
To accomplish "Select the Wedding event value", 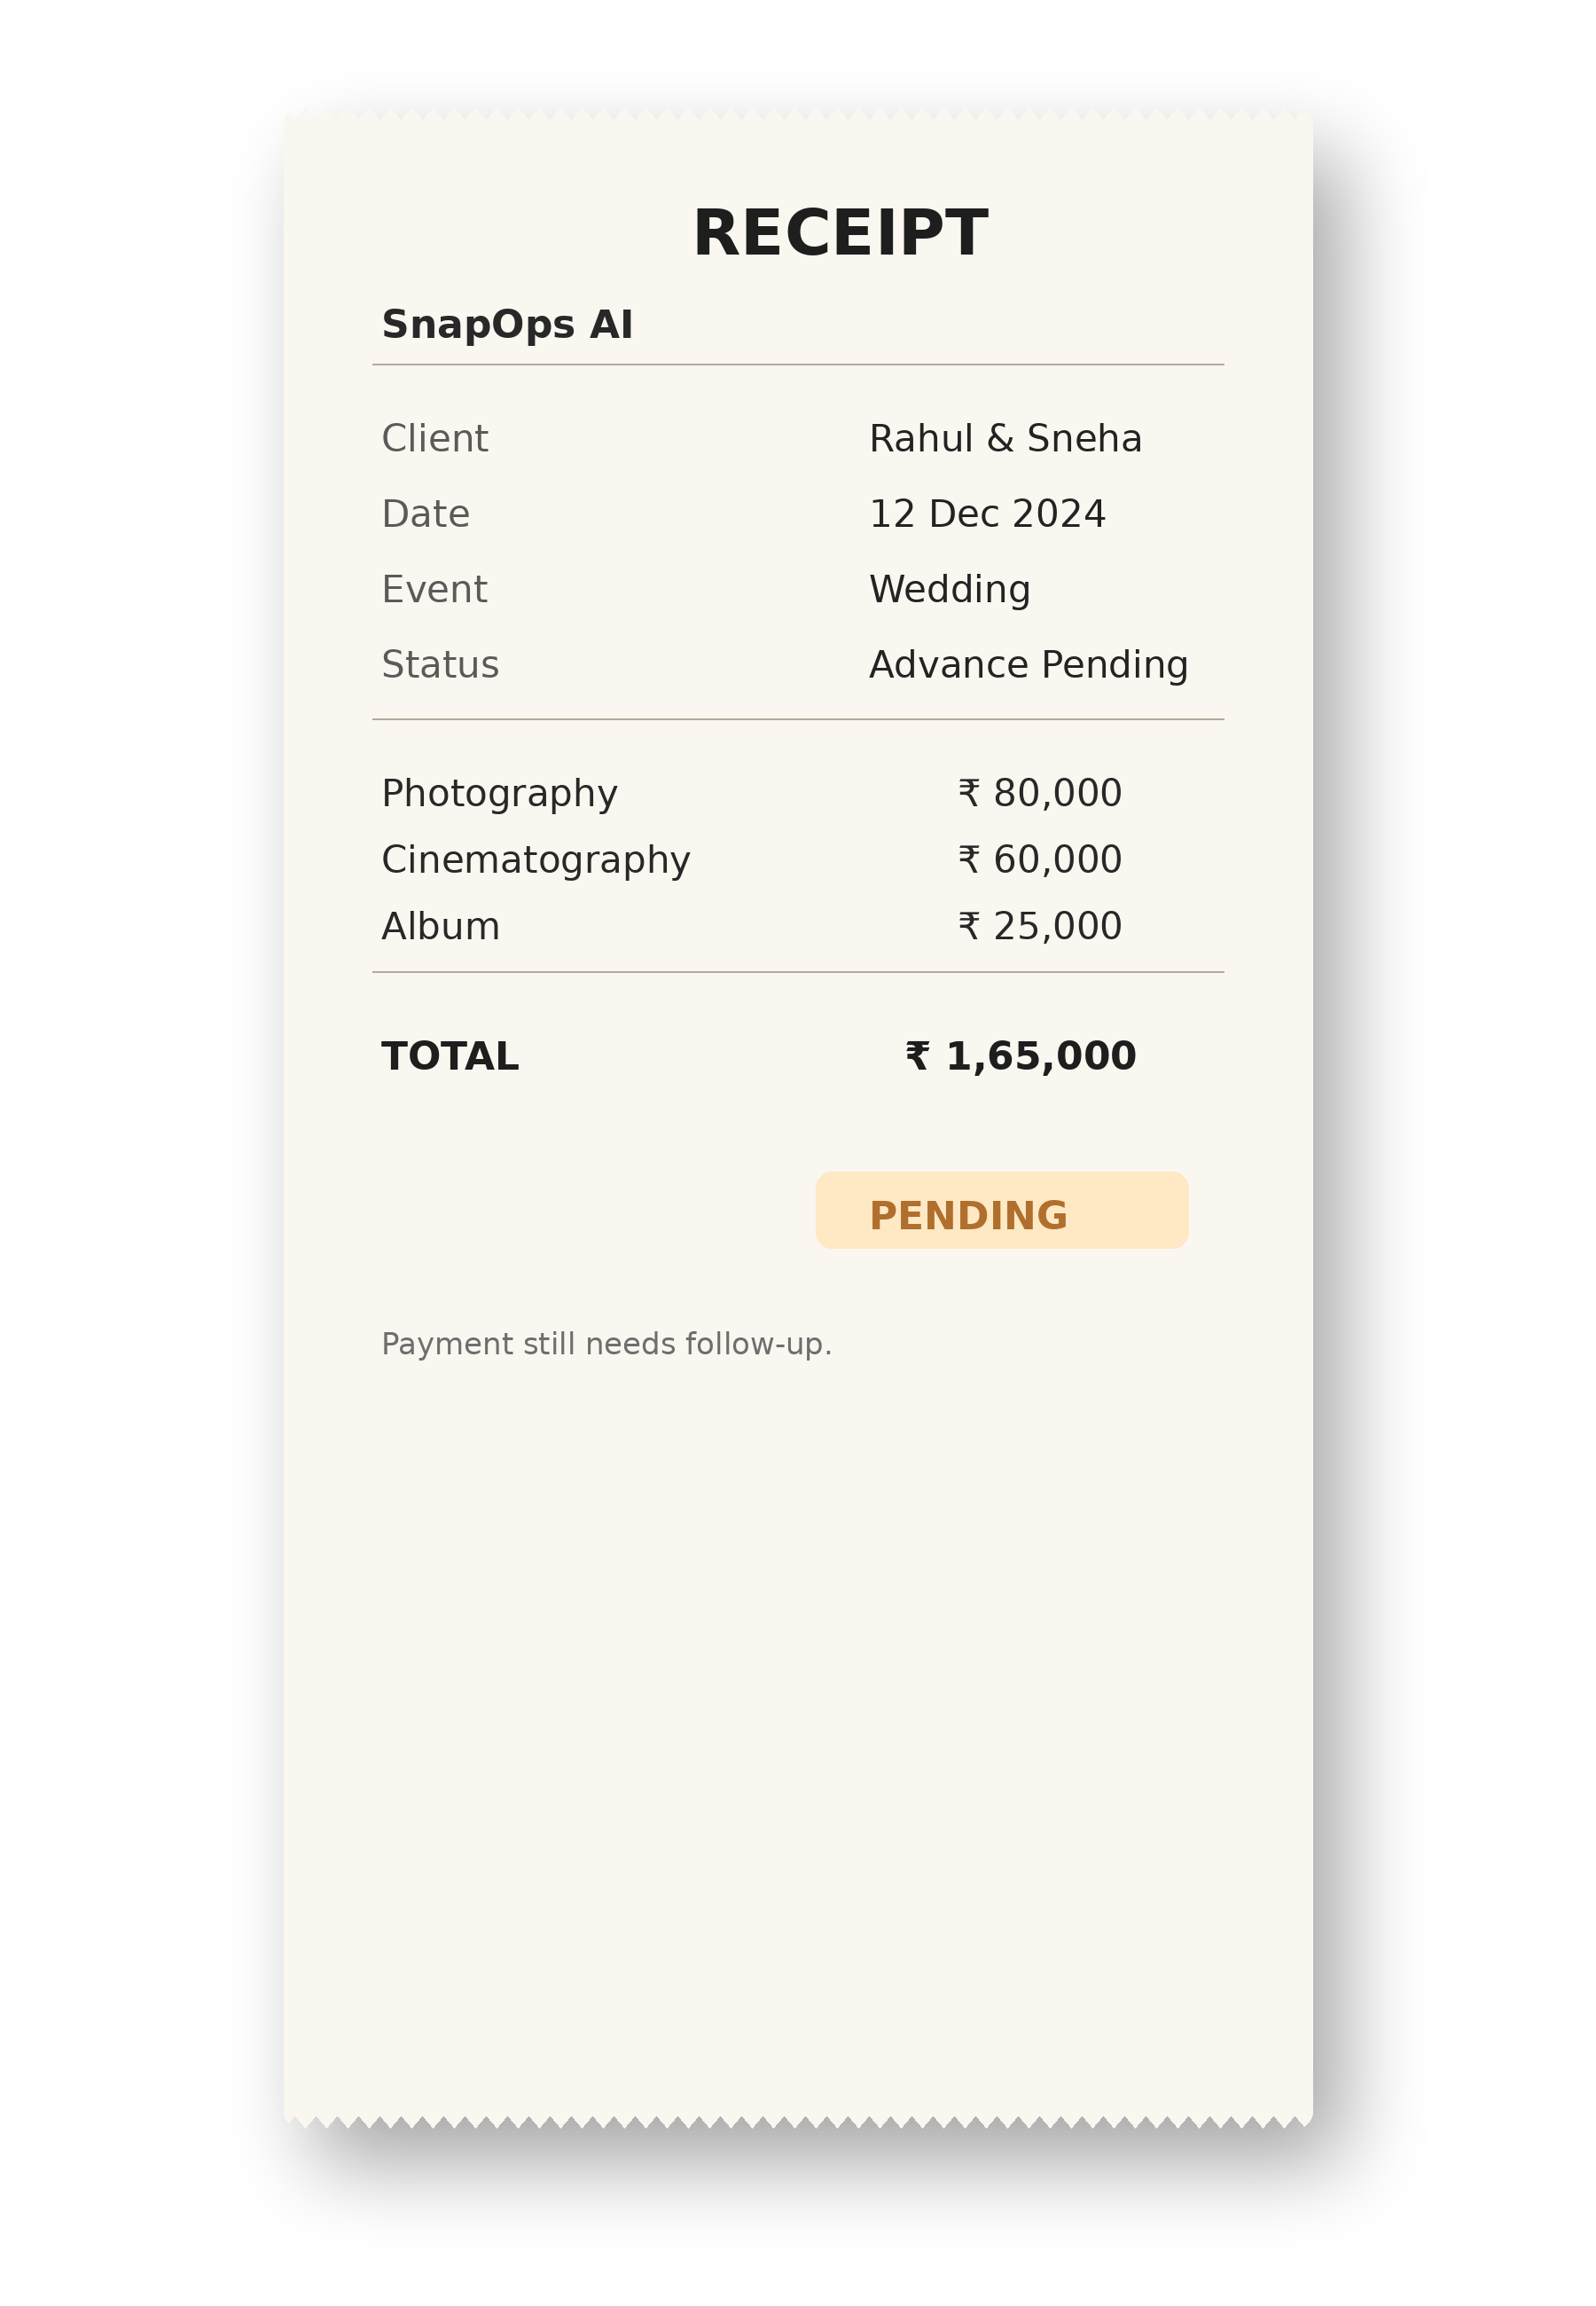I will coord(949,590).
